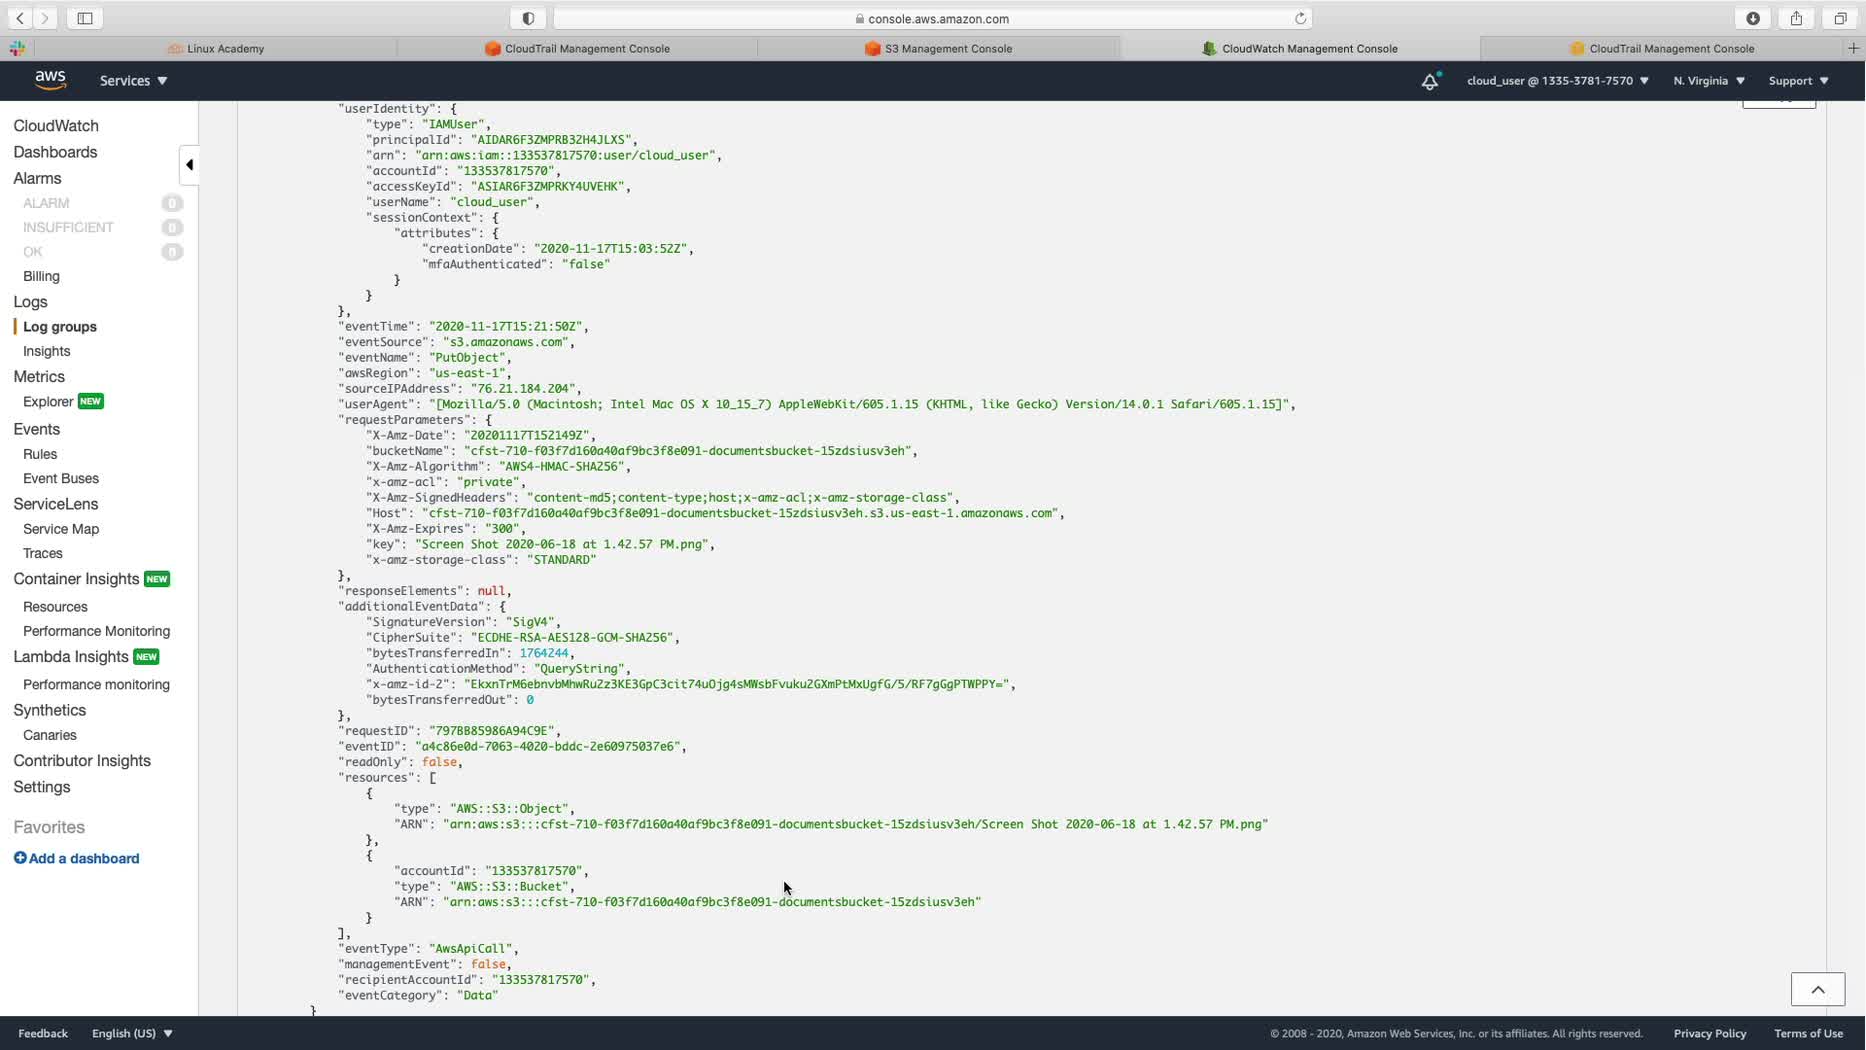The width and height of the screenshot is (1866, 1050).
Task: Switch to the first CloudTrail Management Console tab
Action: (577, 48)
